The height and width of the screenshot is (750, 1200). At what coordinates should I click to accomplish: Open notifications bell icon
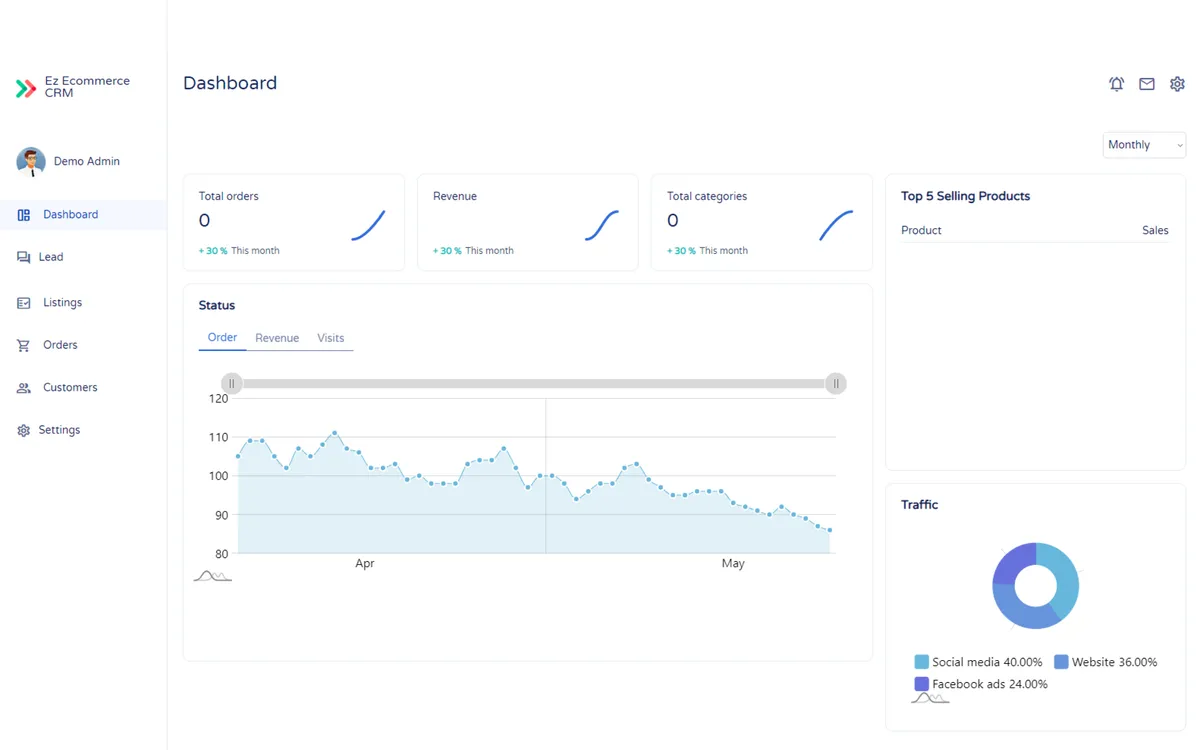(1116, 84)
